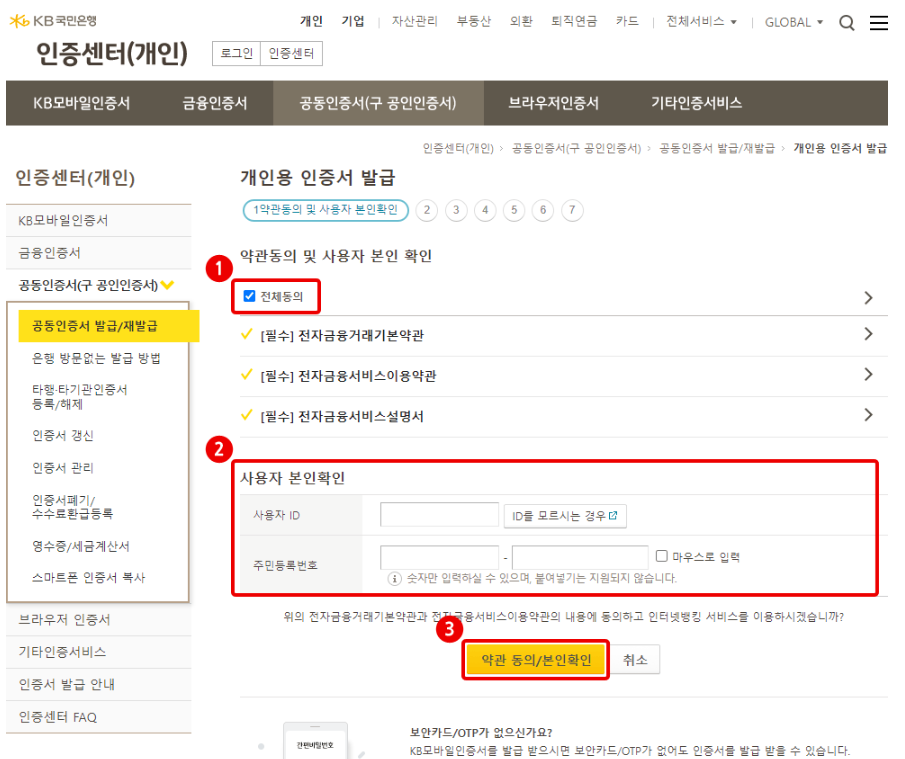
Task: Click the external link icon in ID를 모르시는 경우
Action: pyautogui.click(x=613, y=515)
